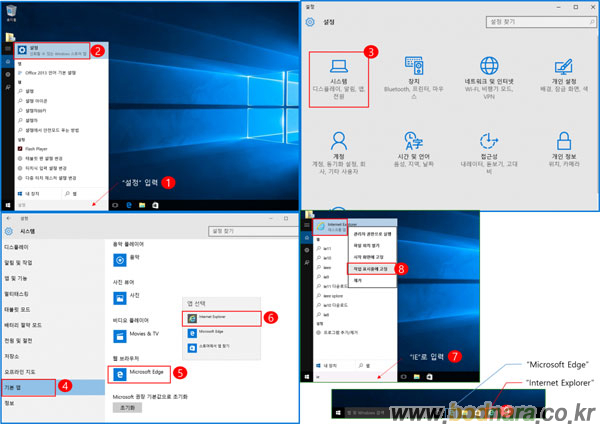Click 제거 in the Internet Explorer context menu
Viewport: 600px width, 424px height.
tap(372, 280)
